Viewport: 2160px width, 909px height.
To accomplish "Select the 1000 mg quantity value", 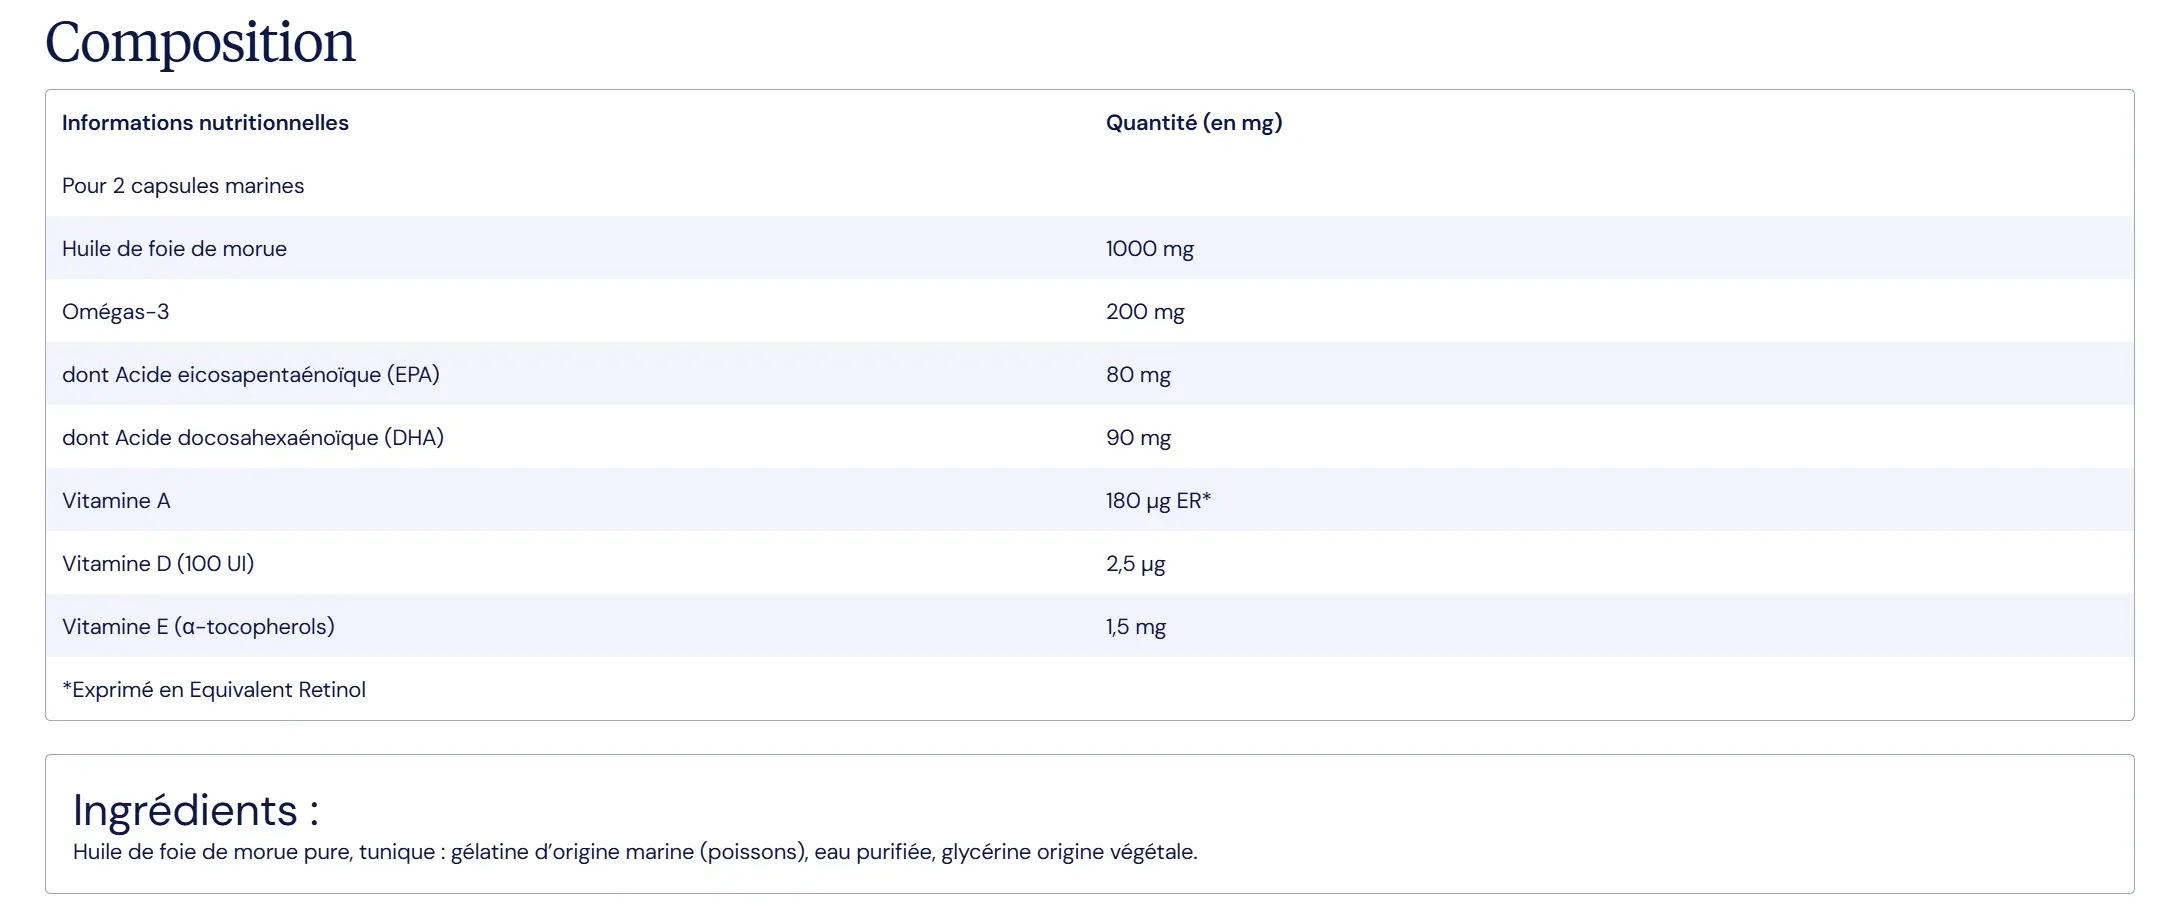I will (1150, 249).
